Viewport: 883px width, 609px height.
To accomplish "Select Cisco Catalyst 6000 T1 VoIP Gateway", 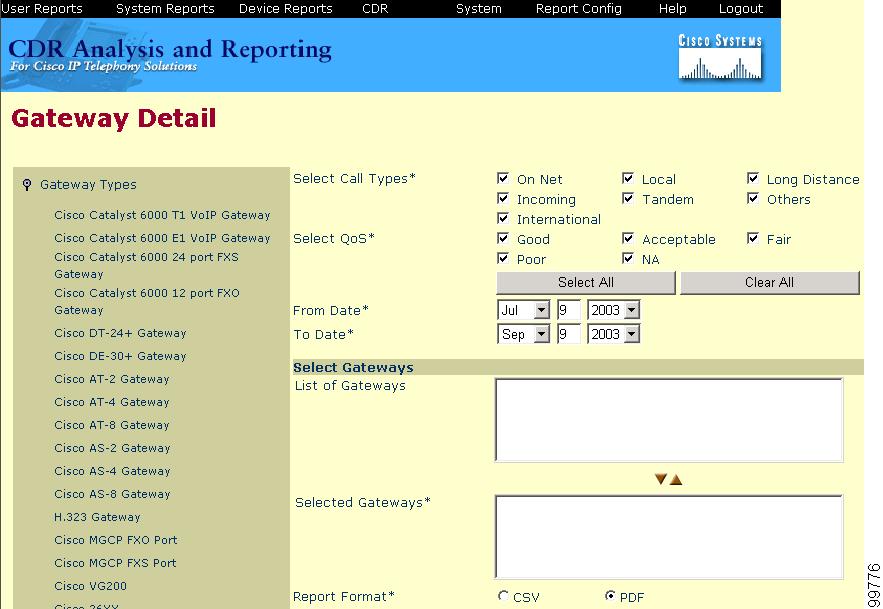I will coord(162,215).
